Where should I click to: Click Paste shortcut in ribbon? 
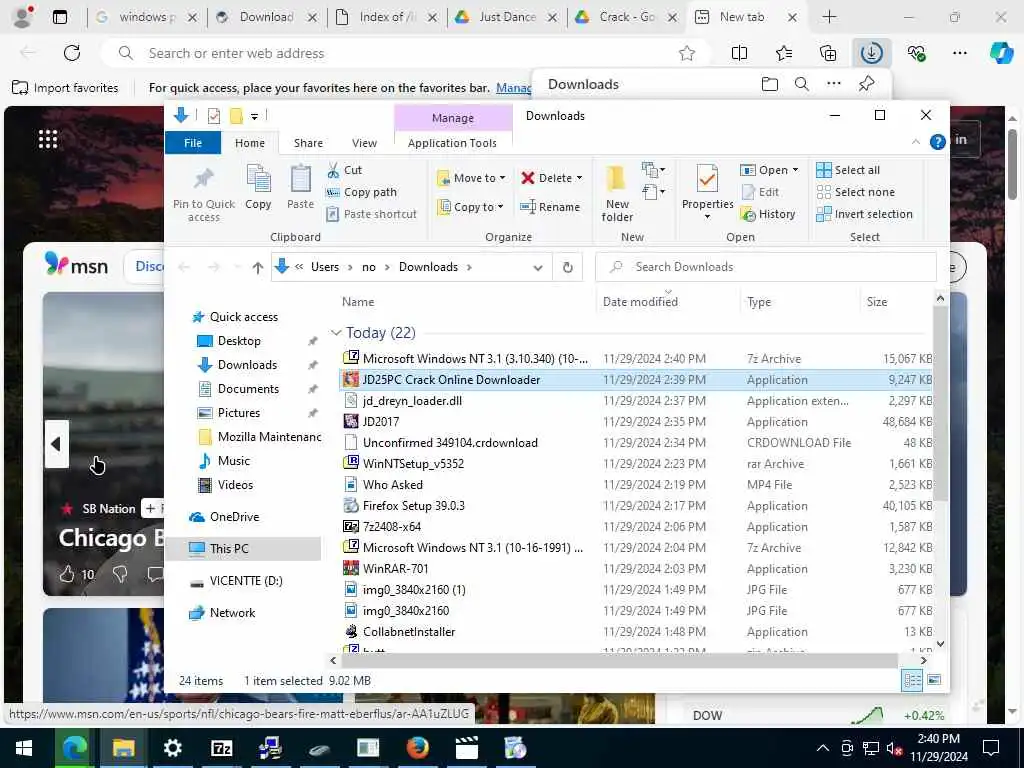click(x=371, y=214)
